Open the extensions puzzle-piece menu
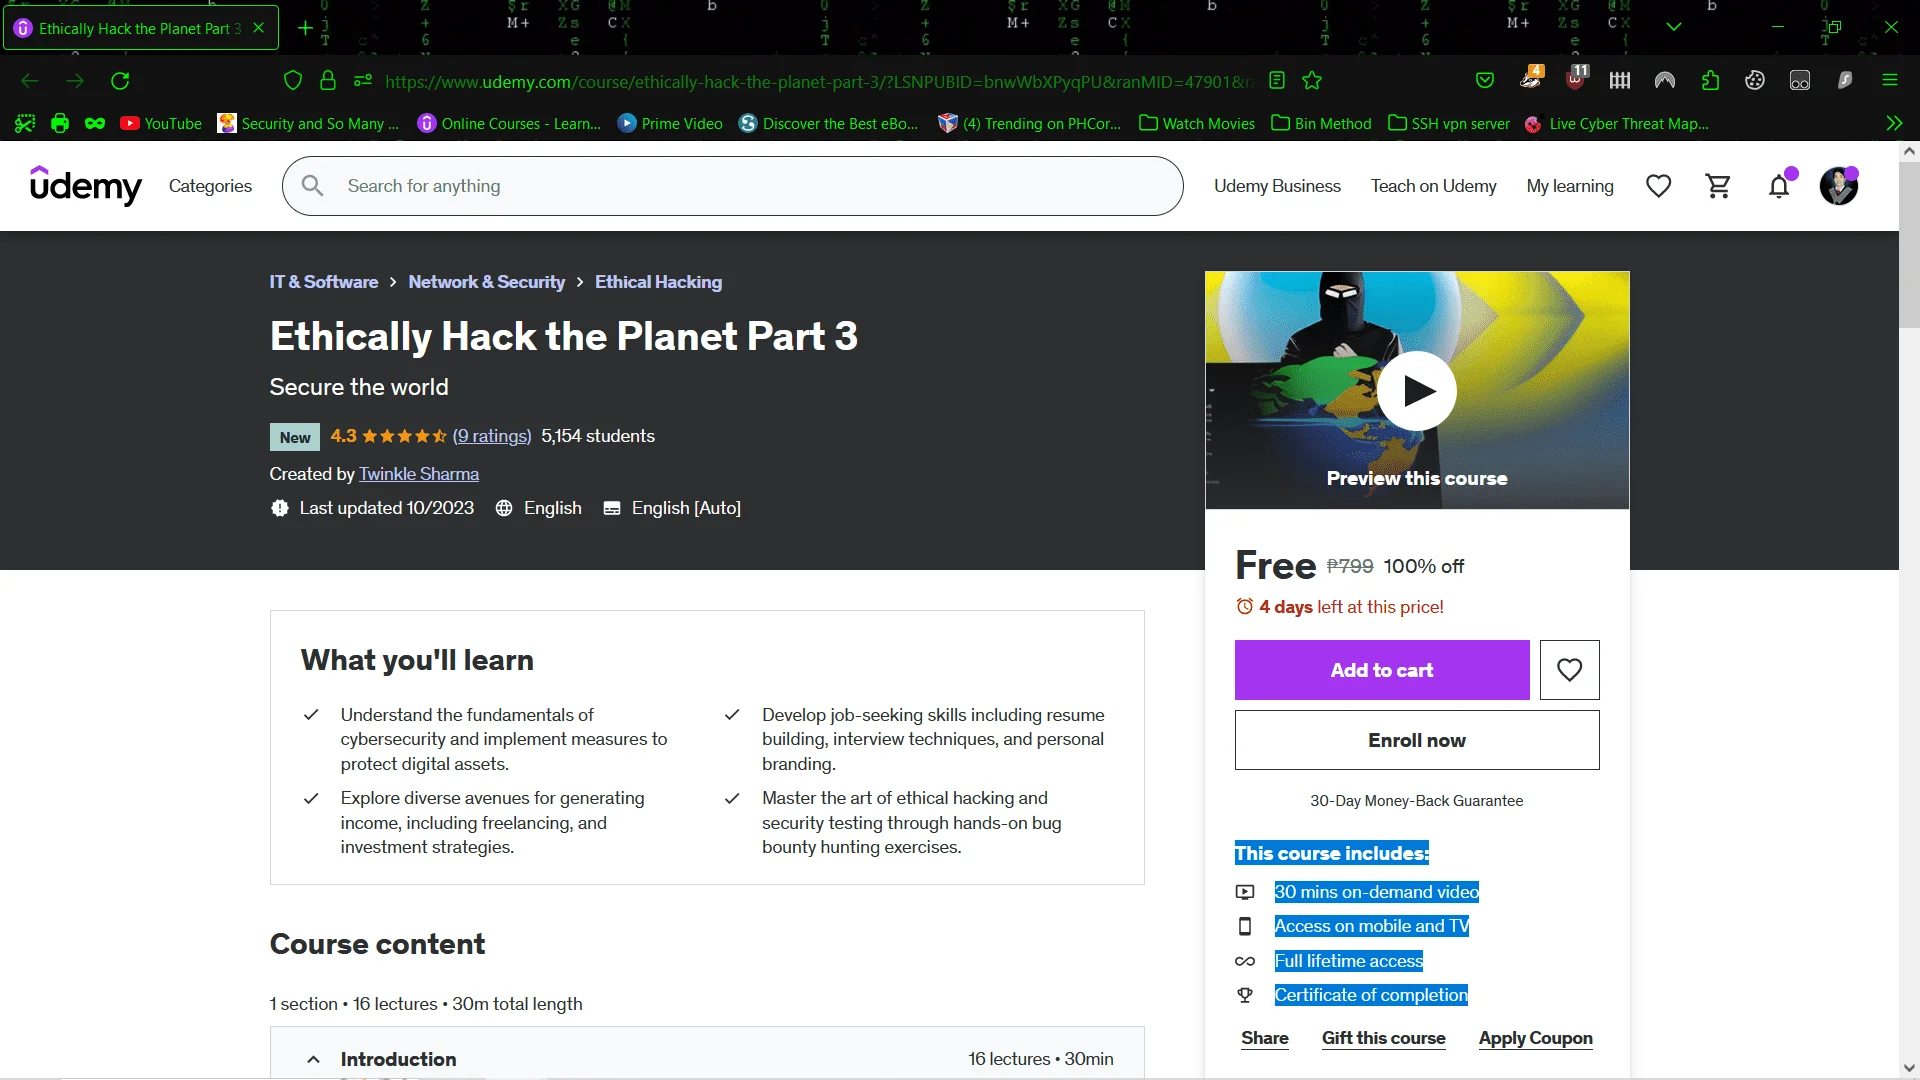The image size is (1920, 1080). click(x=1710, y=81)
